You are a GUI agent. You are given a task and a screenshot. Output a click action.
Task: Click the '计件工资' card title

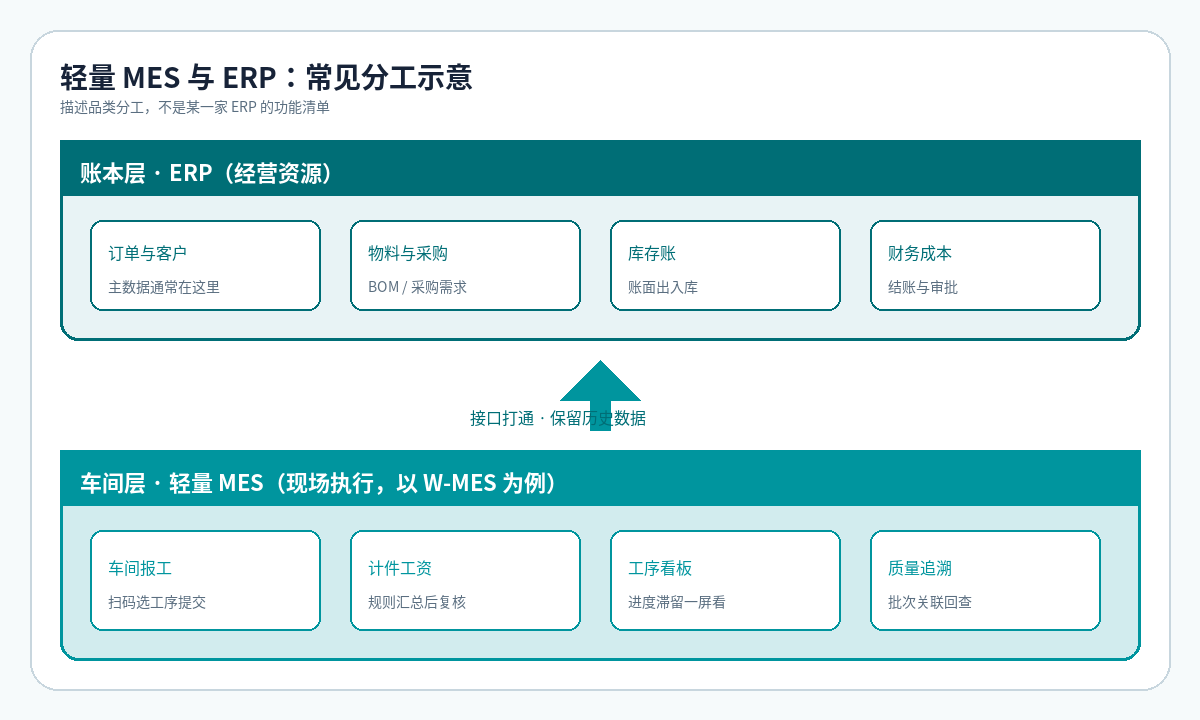(400, 569)
